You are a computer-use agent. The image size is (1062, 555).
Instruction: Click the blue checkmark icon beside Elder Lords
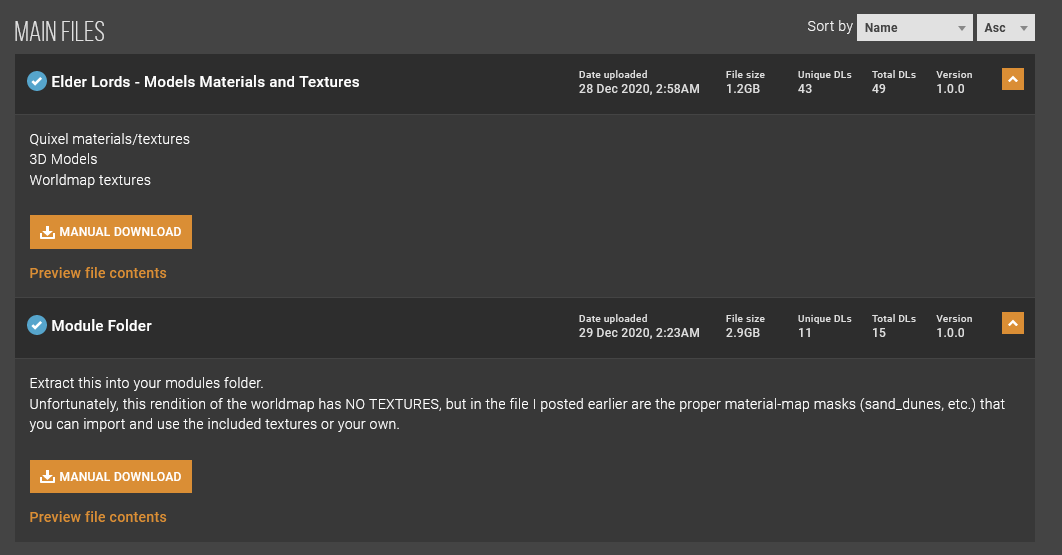[x=37, y=81]
